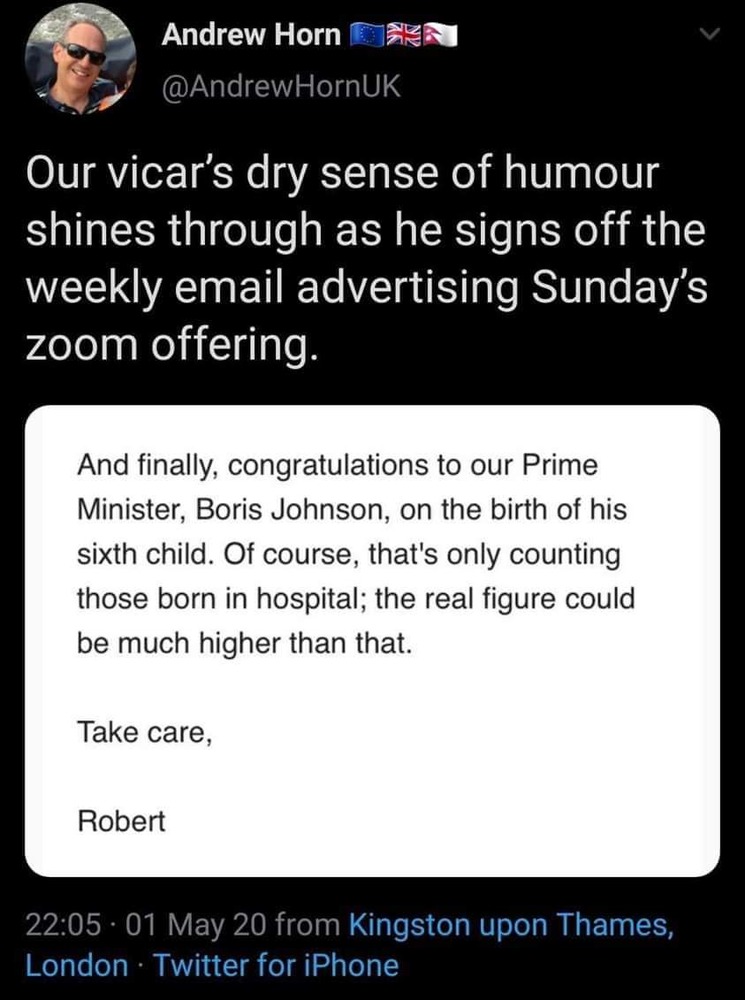Open the Kingston upon Thames location link

(510, 926)
